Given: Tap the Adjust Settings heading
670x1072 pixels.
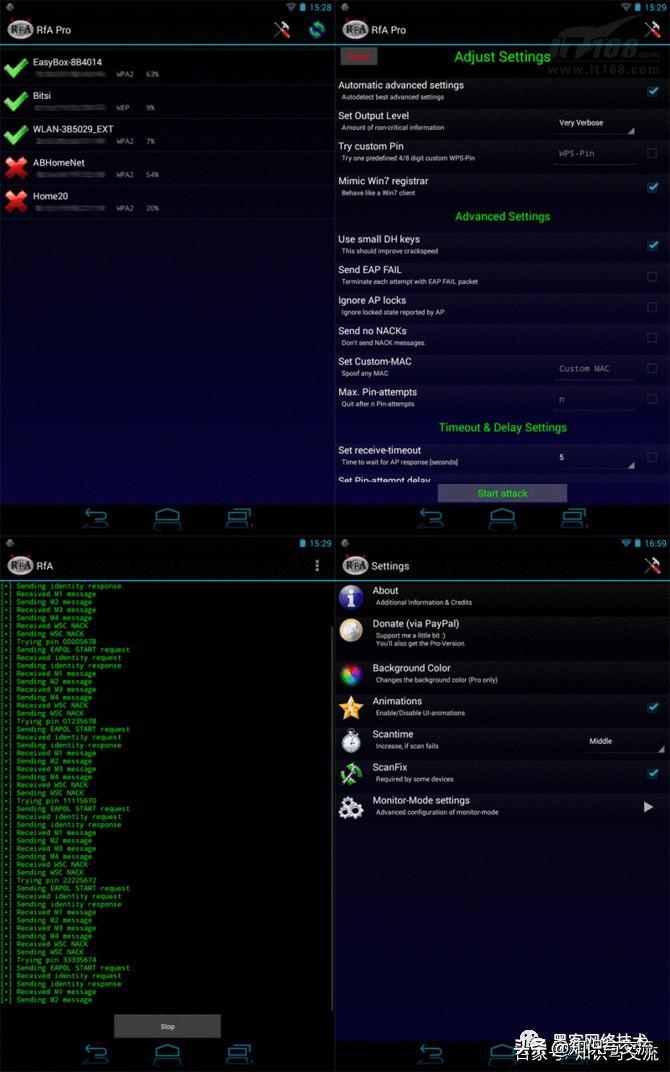Looking at the screenshot, I should click(x=502, y=57).
